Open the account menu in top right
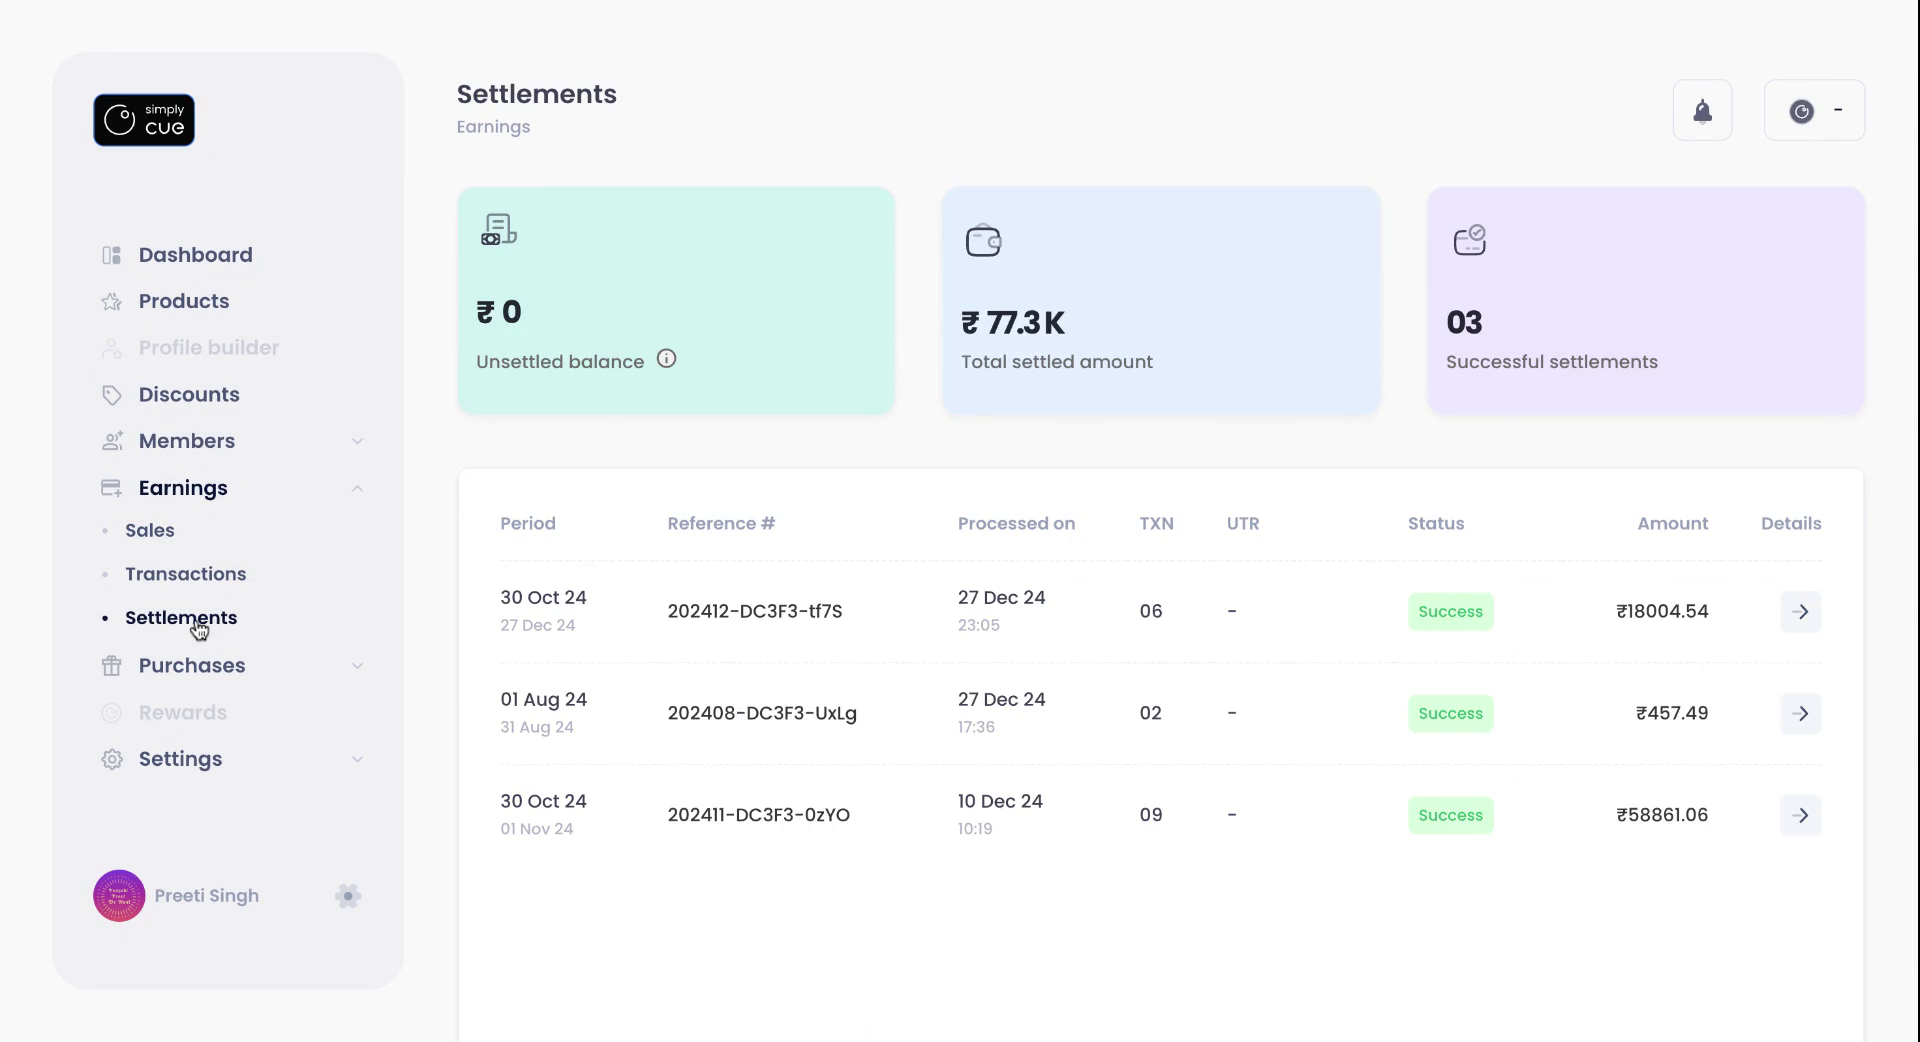1920x1042 pixels. point(1814,111)
